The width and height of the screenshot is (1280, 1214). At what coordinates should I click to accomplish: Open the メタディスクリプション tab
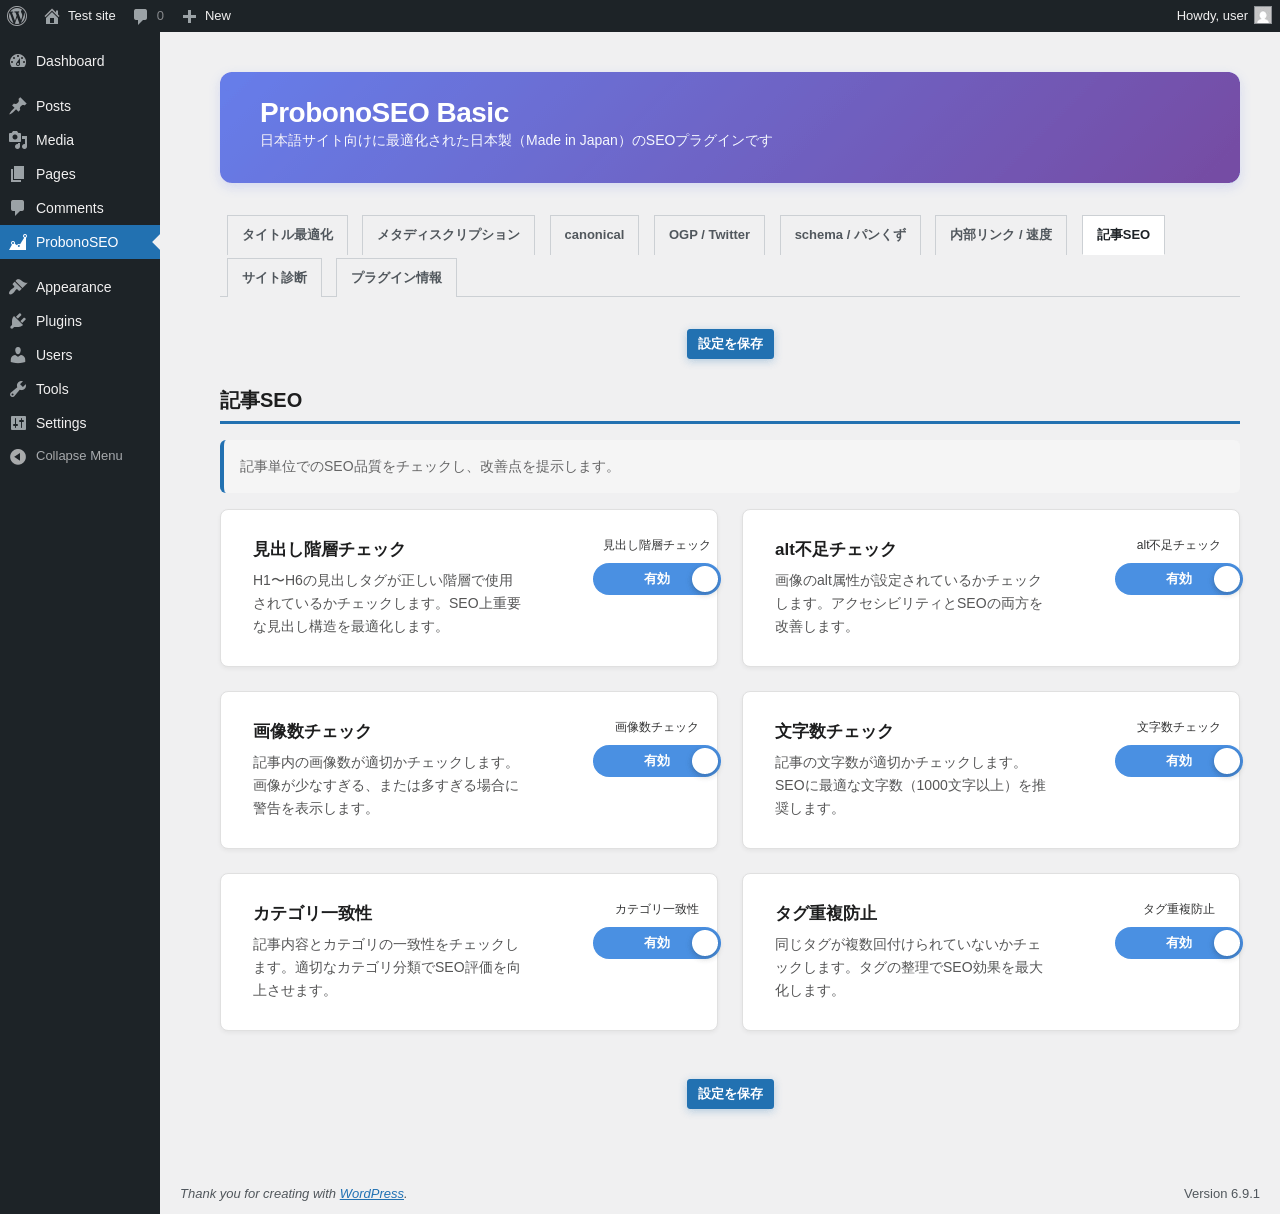pyautogui.click(x=448, y=235)
